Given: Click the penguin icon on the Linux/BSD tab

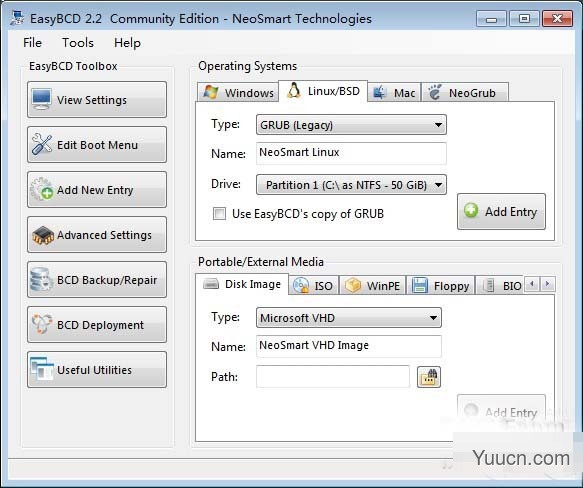Looking at the screenshot, I should point(293,90).
